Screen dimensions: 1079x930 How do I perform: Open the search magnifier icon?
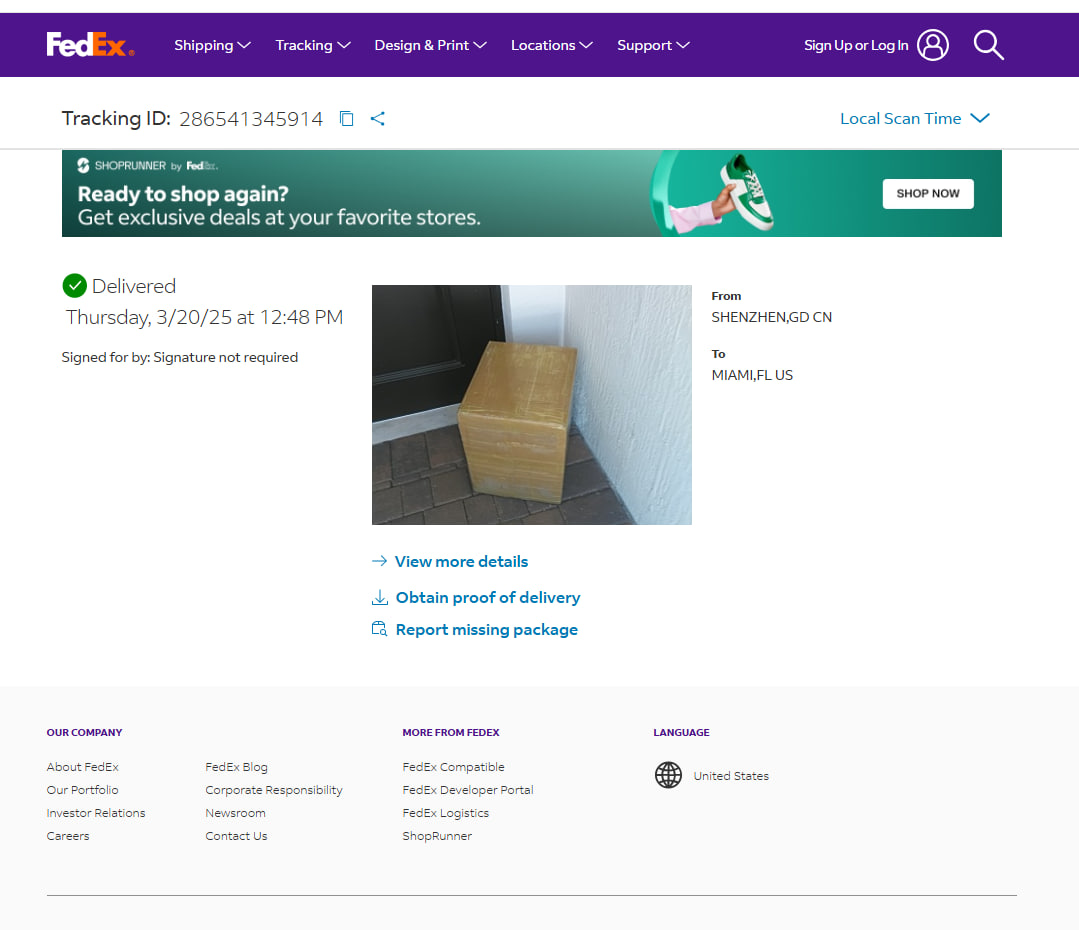988,45
